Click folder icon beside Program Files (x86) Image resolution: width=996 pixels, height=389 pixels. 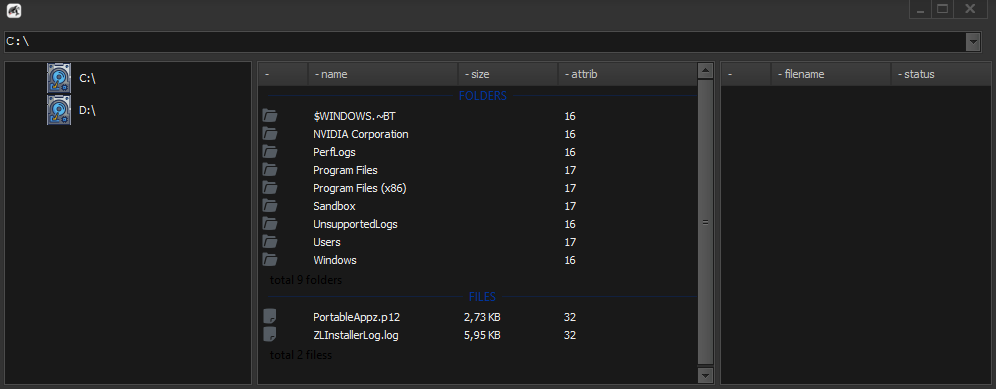pyautogui.click(x=270, y=188)
